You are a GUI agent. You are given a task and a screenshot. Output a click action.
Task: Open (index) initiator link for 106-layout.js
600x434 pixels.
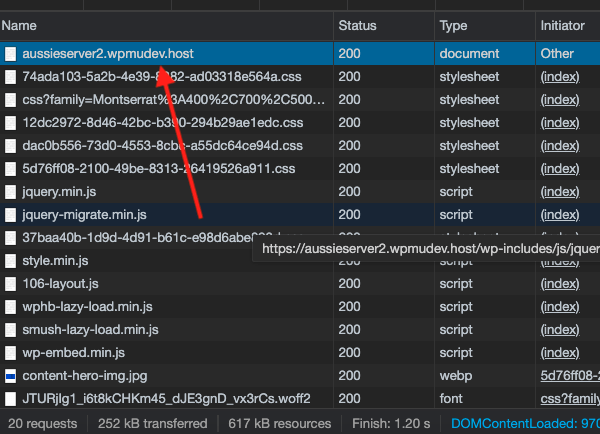click(560, 284)
